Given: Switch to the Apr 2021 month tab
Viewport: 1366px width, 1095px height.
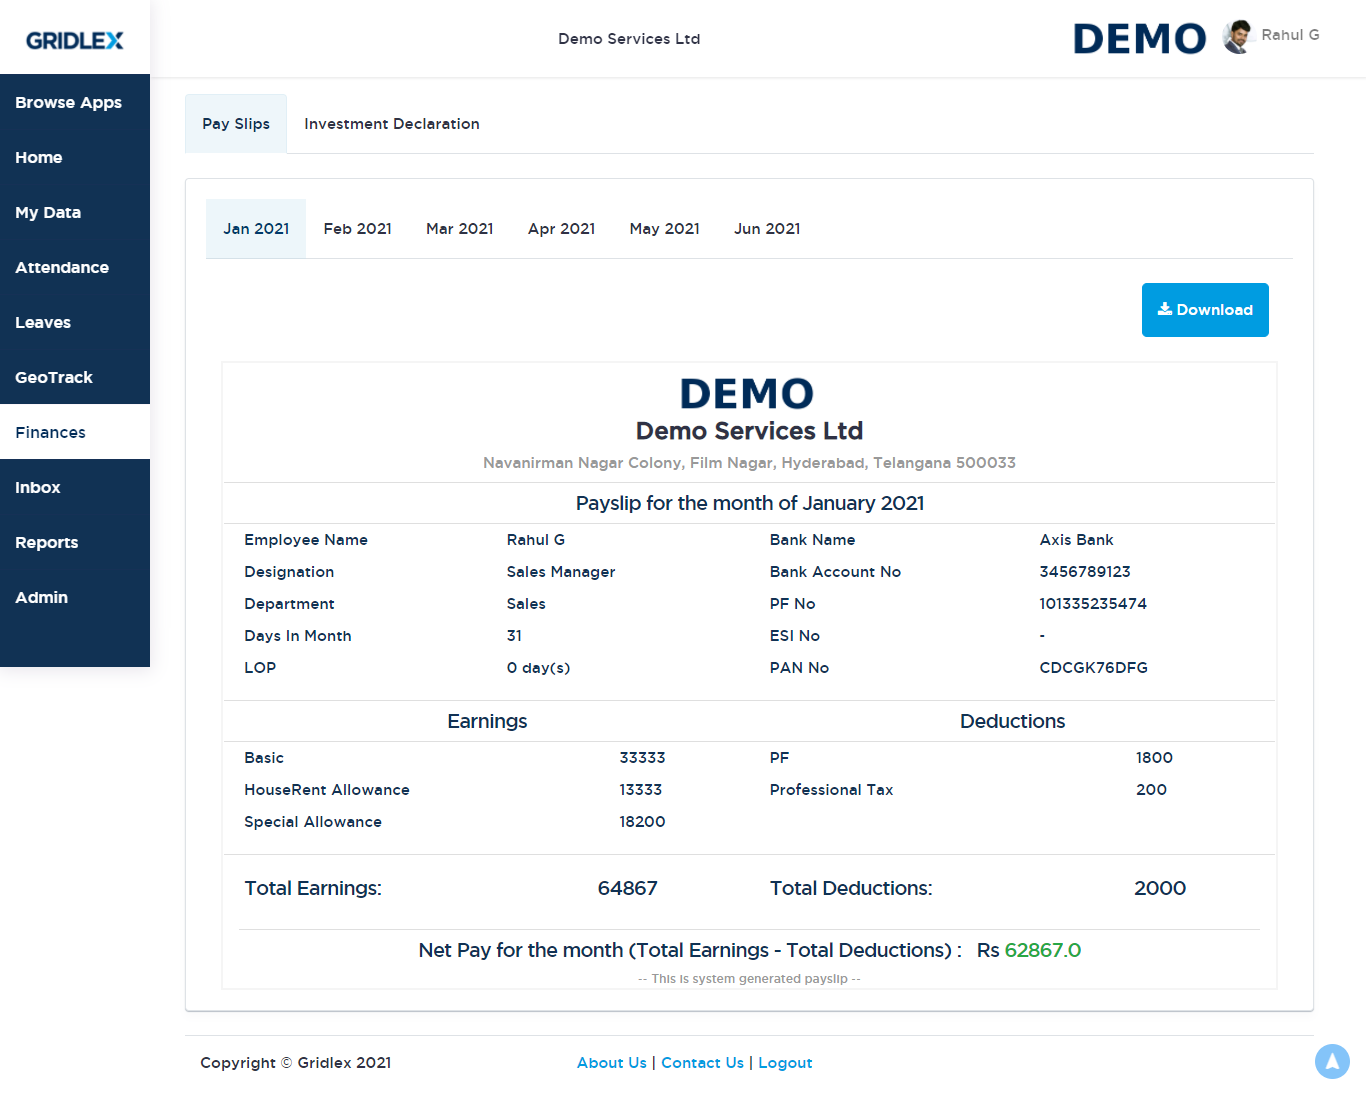Looking at the screenshot, I should click(x=561, y=228).
